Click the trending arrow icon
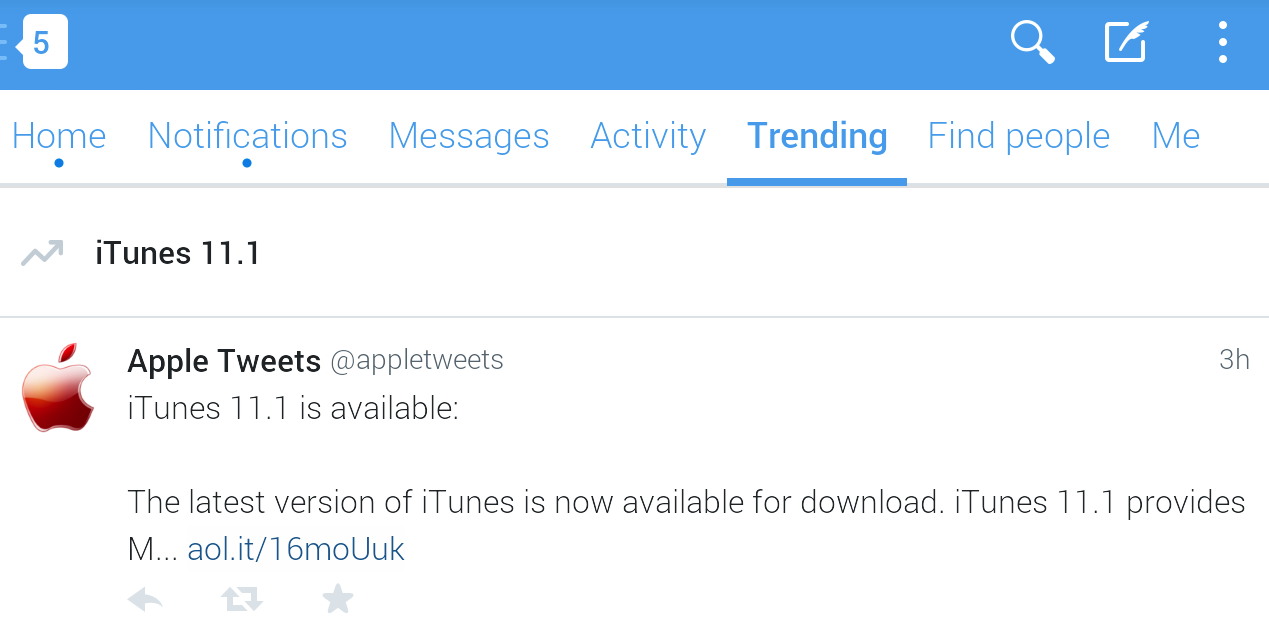Image resolution: width=1269 pixels, height=636 pixels. pyautogui.click(x=42, y=253)
